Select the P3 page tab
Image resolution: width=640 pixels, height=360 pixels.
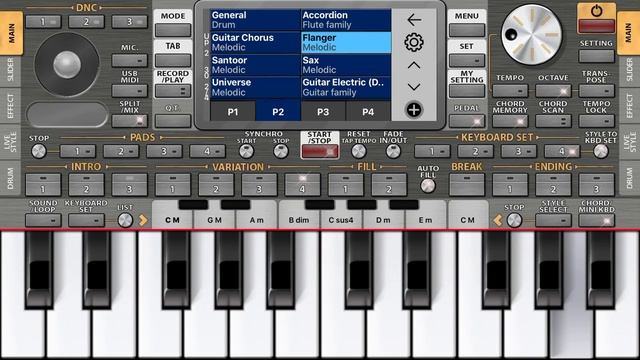tap(323, 112)
